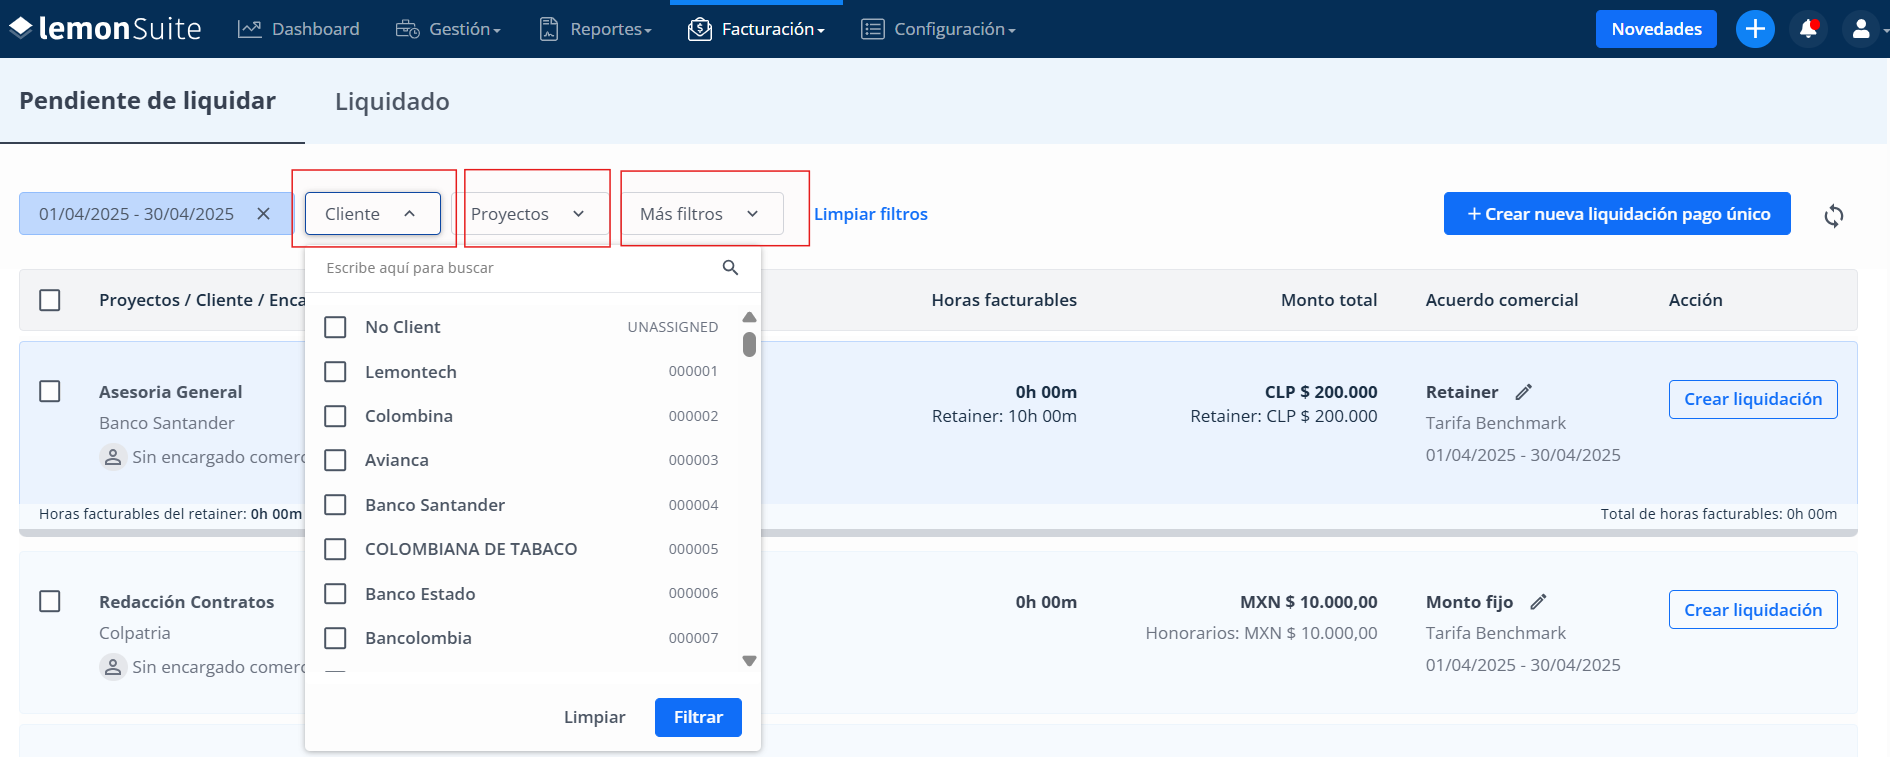Check the COLOMBIANA DE TABACO checkbox
This screenshot has height=757, width=1890.
(x=336, y=549)
